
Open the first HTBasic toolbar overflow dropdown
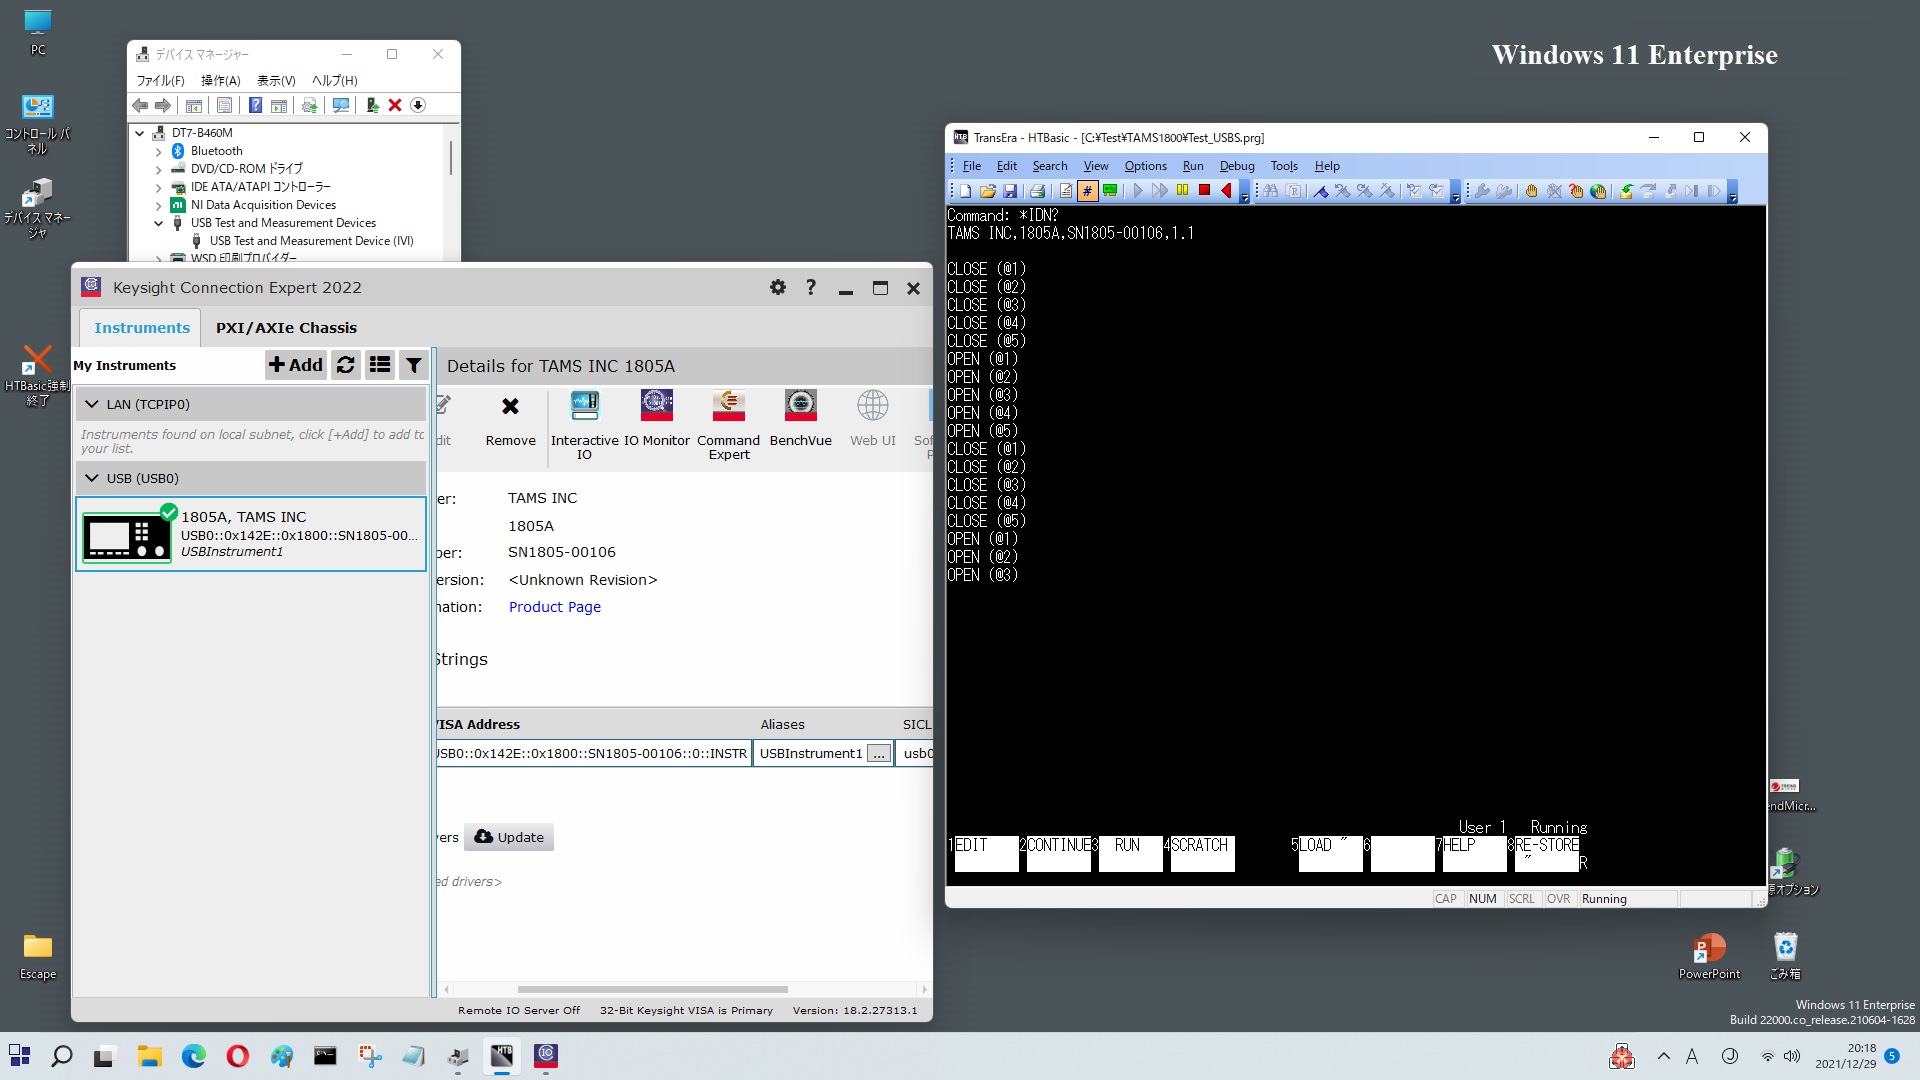pos(1245,193)
